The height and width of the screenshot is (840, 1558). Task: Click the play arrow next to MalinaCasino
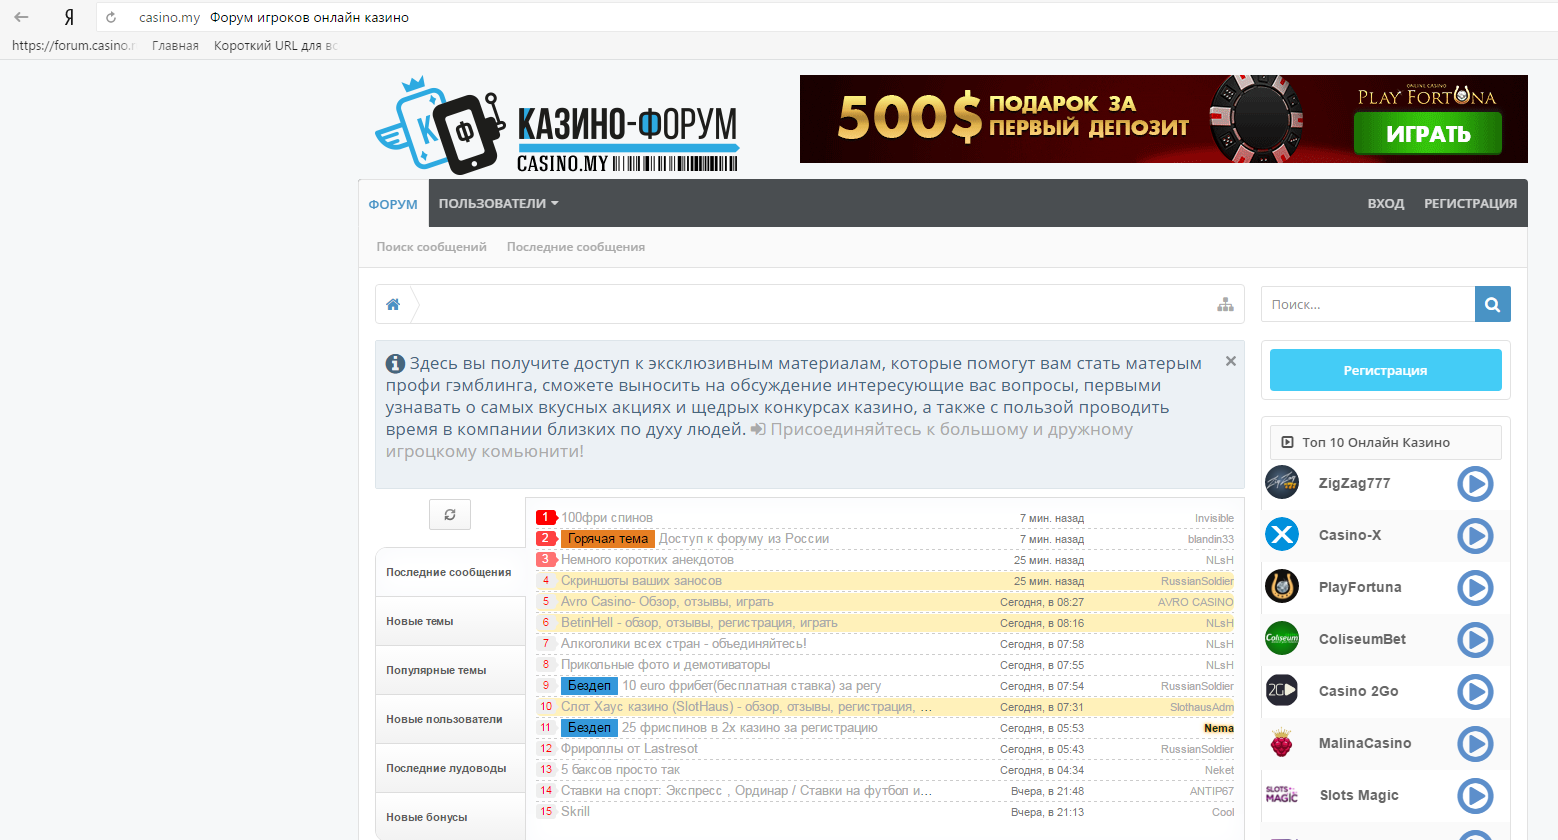click(x=1475, y=744)
